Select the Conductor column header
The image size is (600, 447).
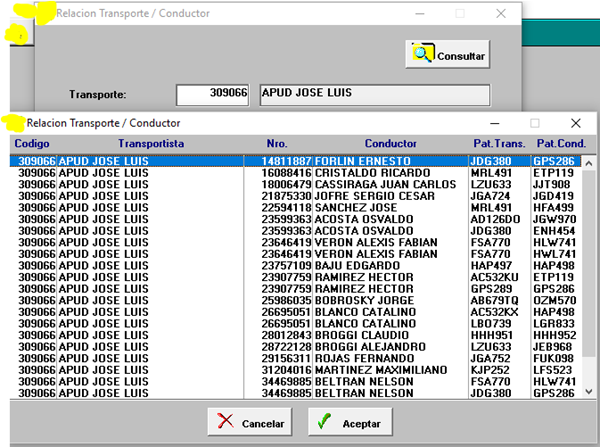point(390,144)
